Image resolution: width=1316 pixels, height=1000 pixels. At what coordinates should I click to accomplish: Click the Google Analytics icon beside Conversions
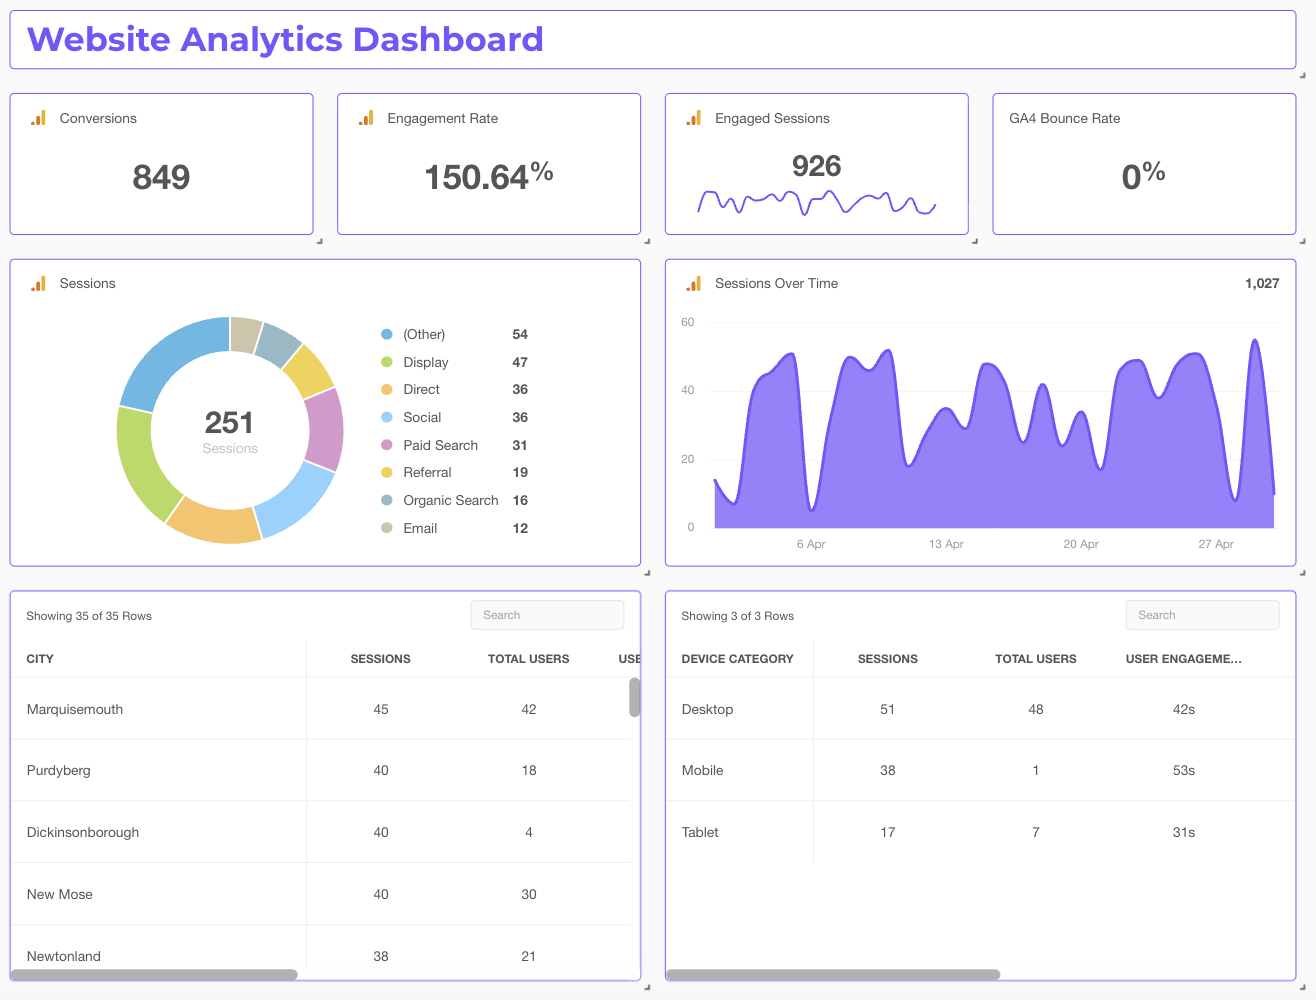(x=38, y=118)
